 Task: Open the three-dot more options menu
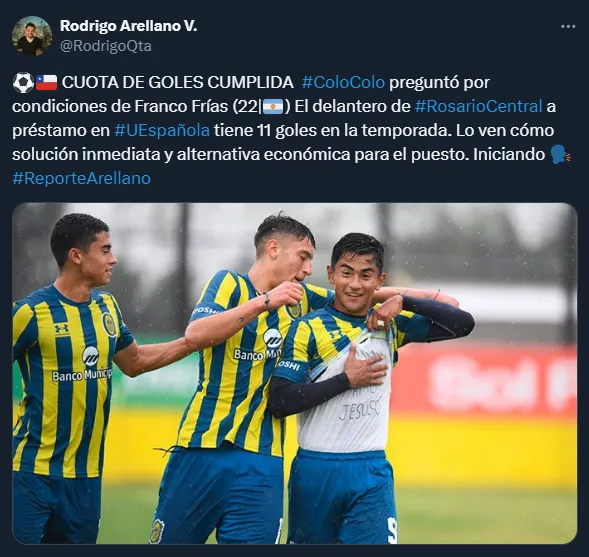568,26
